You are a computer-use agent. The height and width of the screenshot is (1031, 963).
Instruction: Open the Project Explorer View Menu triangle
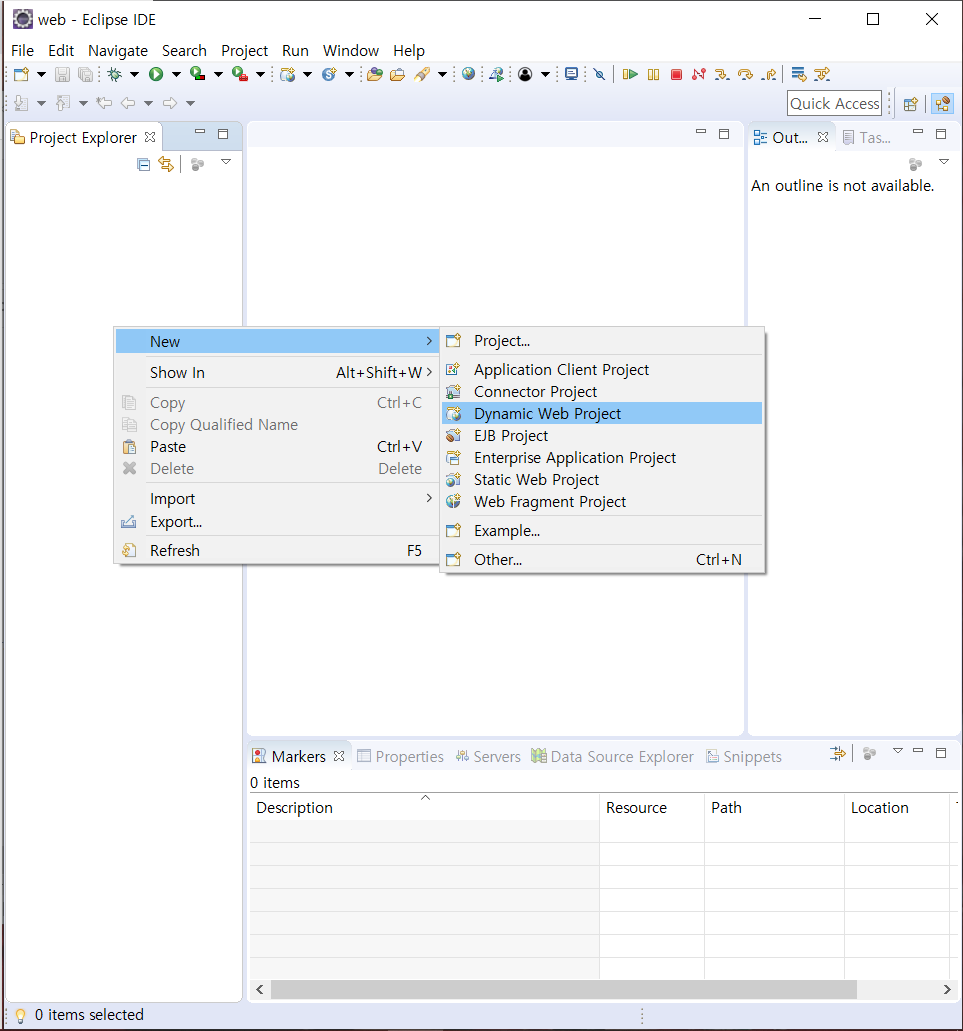click(226, 162)
